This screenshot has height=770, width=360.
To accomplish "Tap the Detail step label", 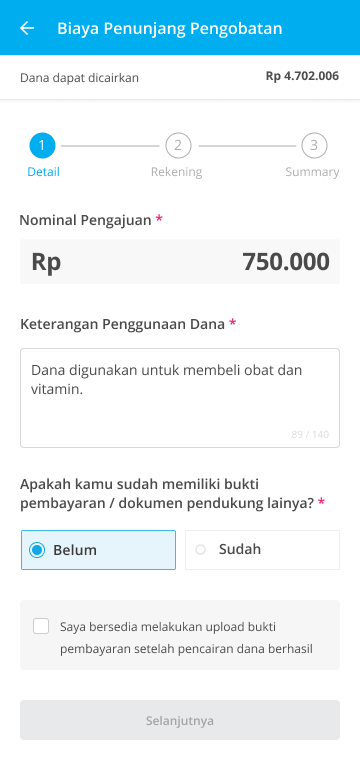I will pos(43,172).
